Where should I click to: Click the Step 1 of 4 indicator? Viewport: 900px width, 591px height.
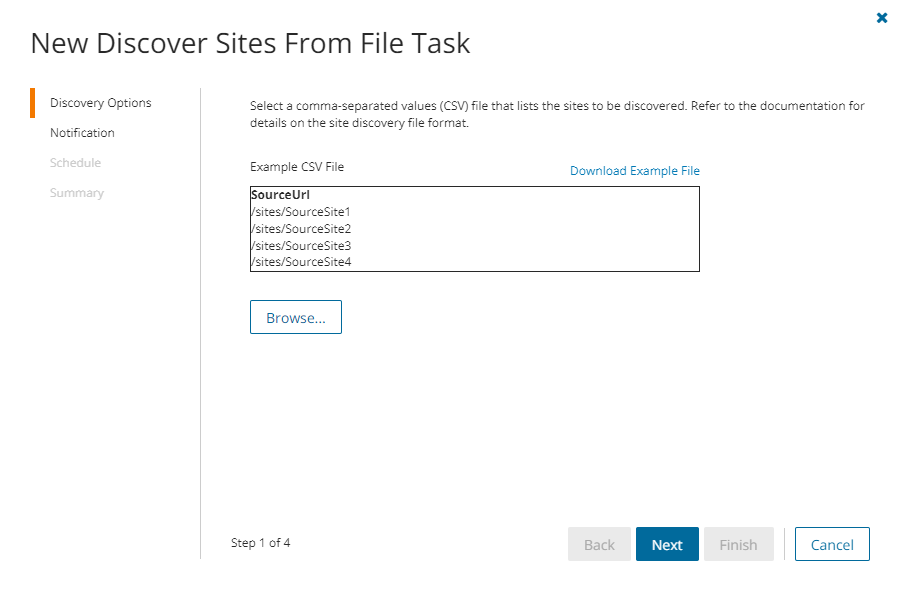[261, 543]
